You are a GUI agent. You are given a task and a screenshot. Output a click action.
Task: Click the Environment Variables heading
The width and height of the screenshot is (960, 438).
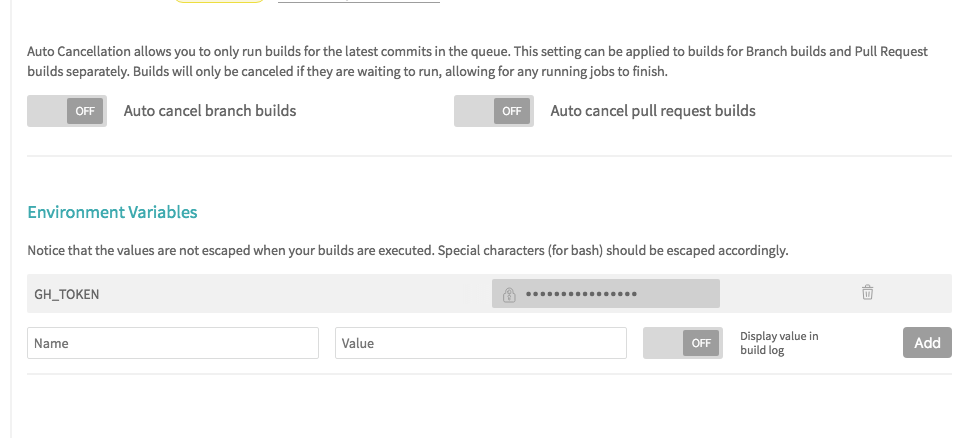point(112,212)
